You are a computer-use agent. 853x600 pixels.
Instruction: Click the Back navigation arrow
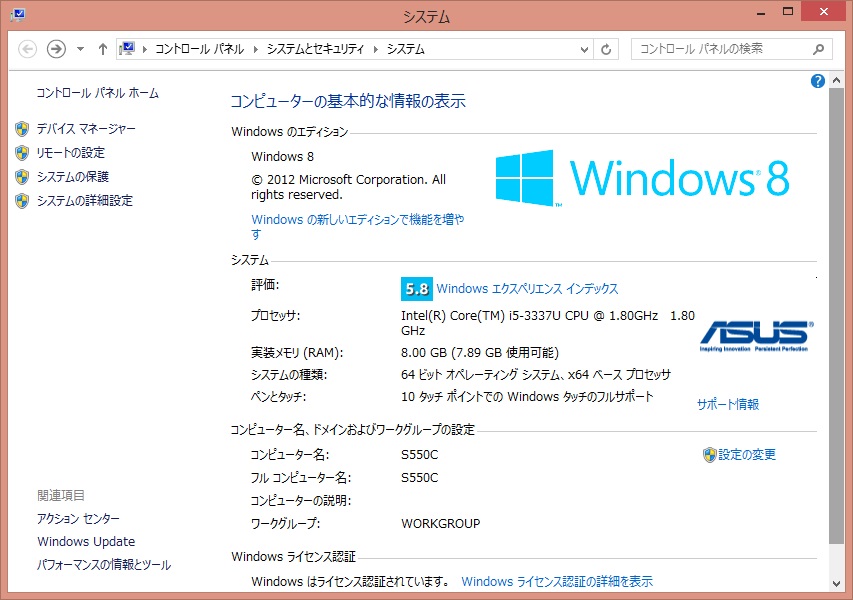click(28, 49)
